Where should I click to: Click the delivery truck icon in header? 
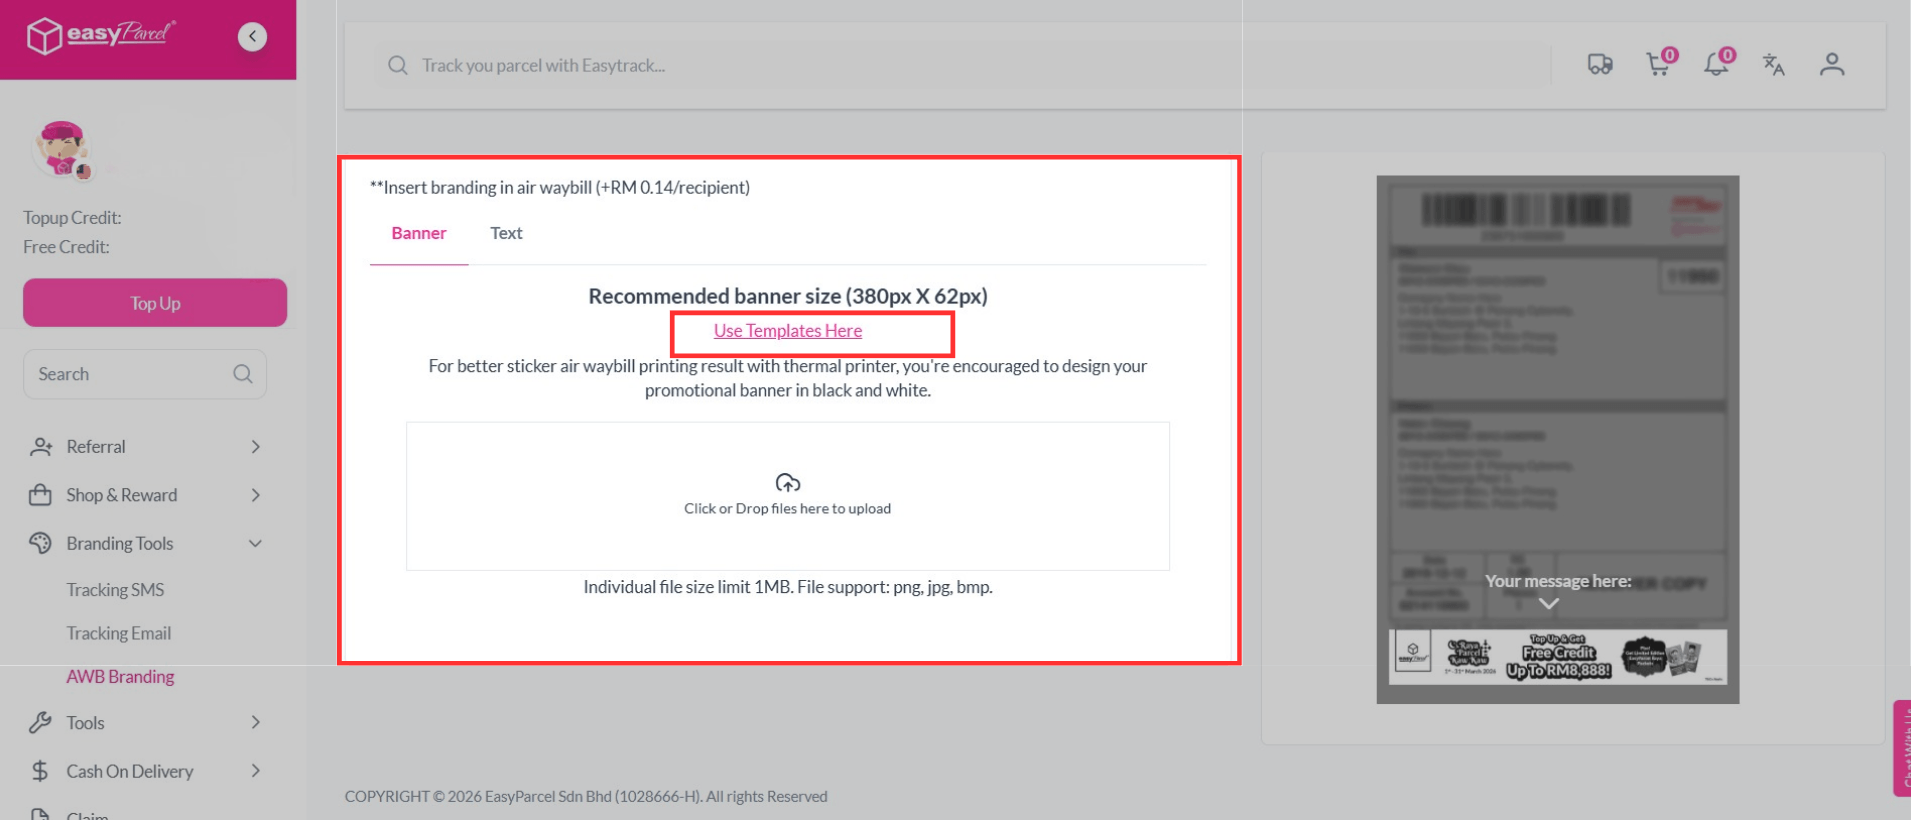(x=1599, y=65)
